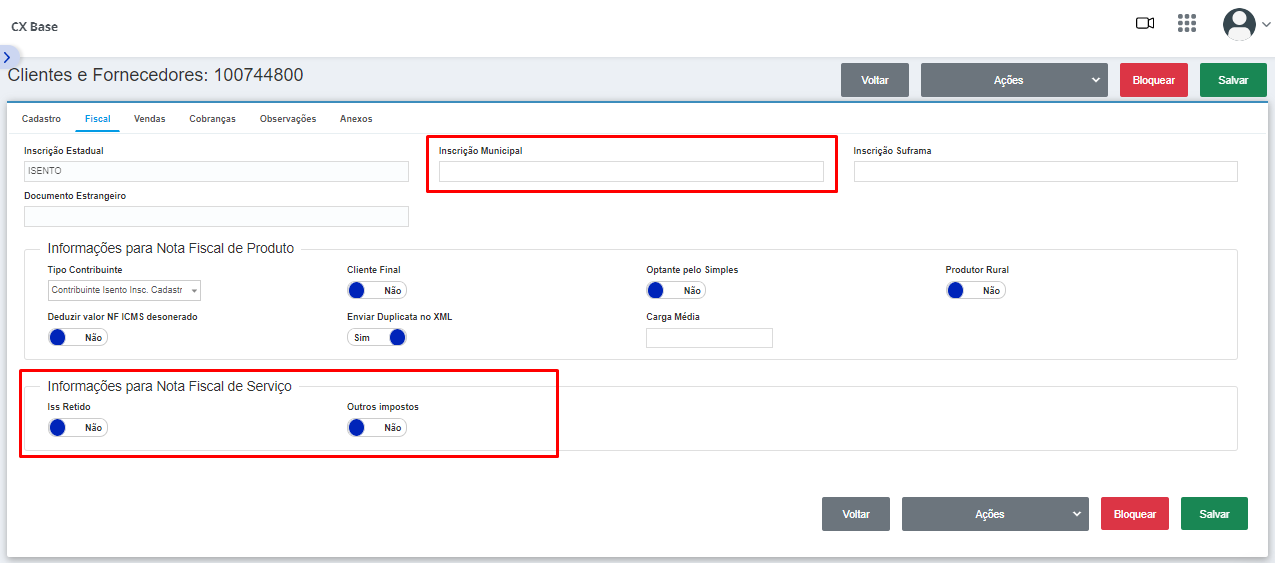The height and width of the screenshot is (563, 1275).
Task: Click the bottom Bloquear button
Action: click(x=1135, y=514)
